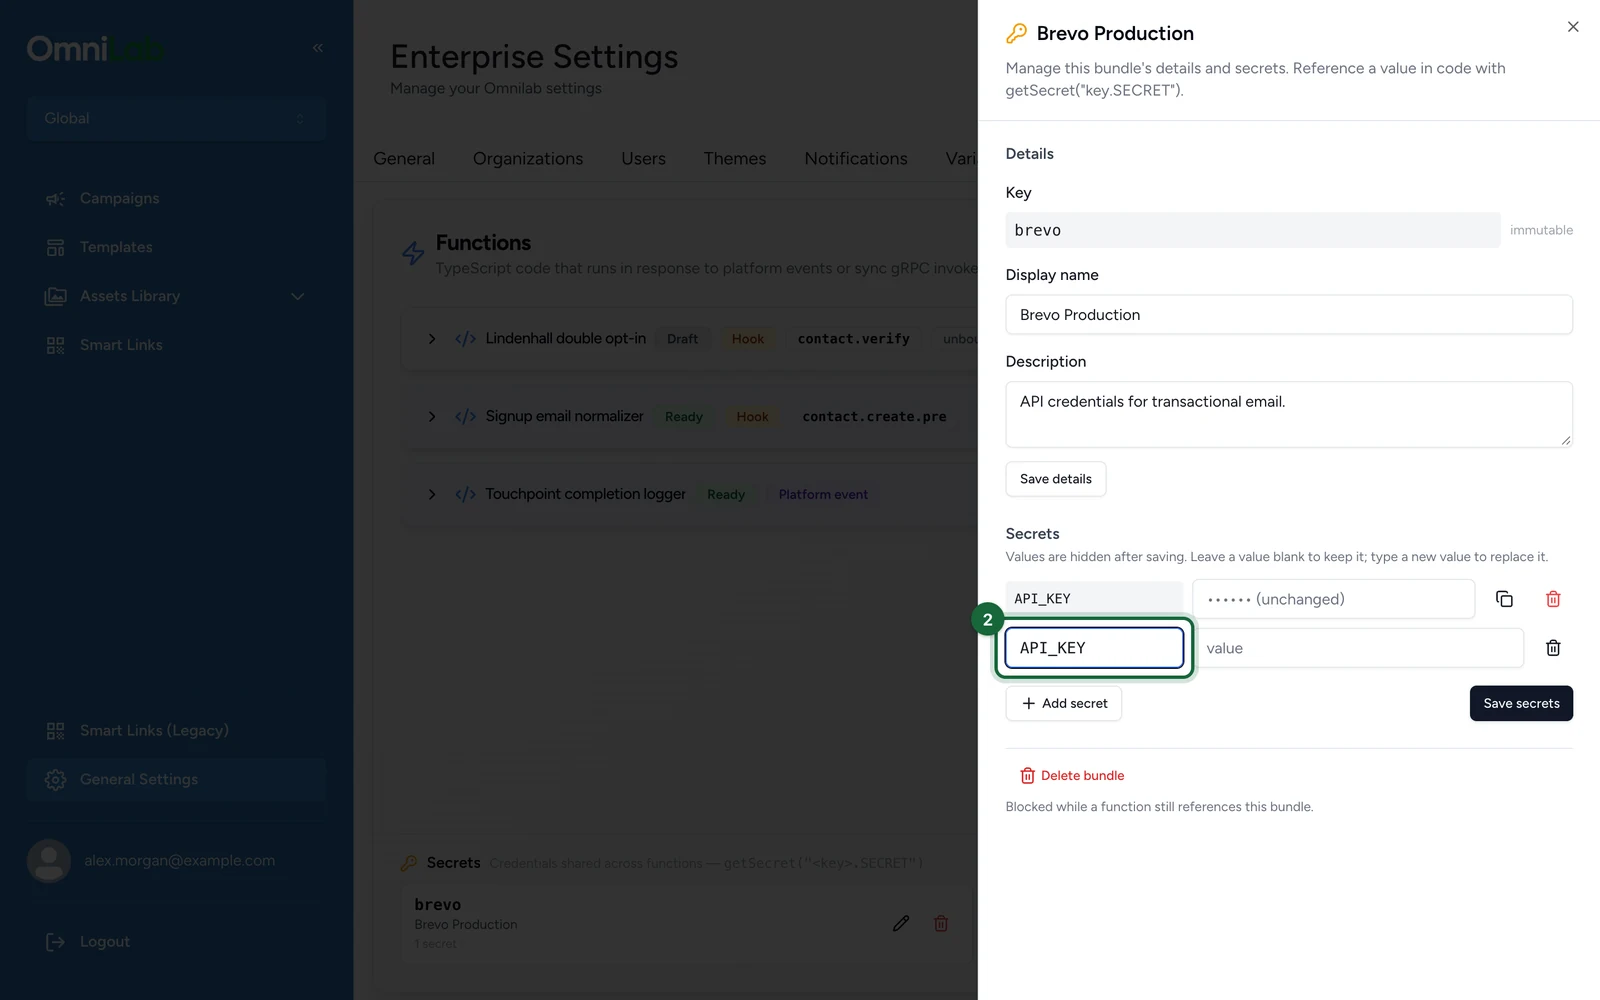Screen dimensions: 1600x1000
Task: Open General Settings in the sidebar
Action: [x=176, y=780]
